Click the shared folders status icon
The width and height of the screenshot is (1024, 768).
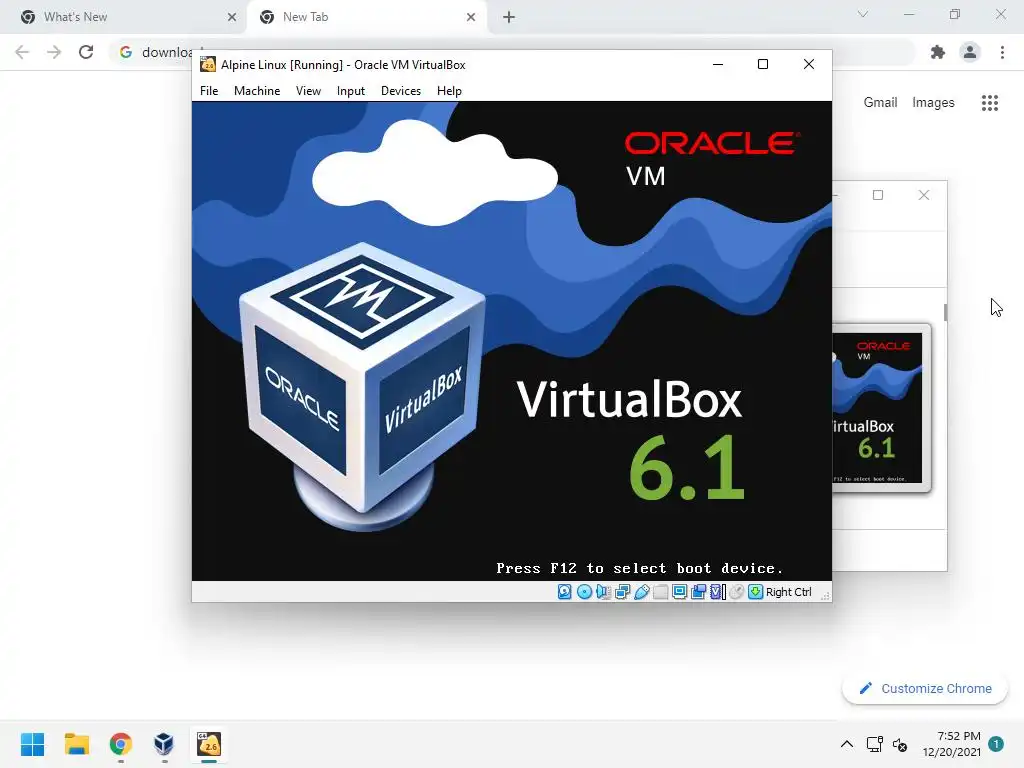tap(660, 592)
